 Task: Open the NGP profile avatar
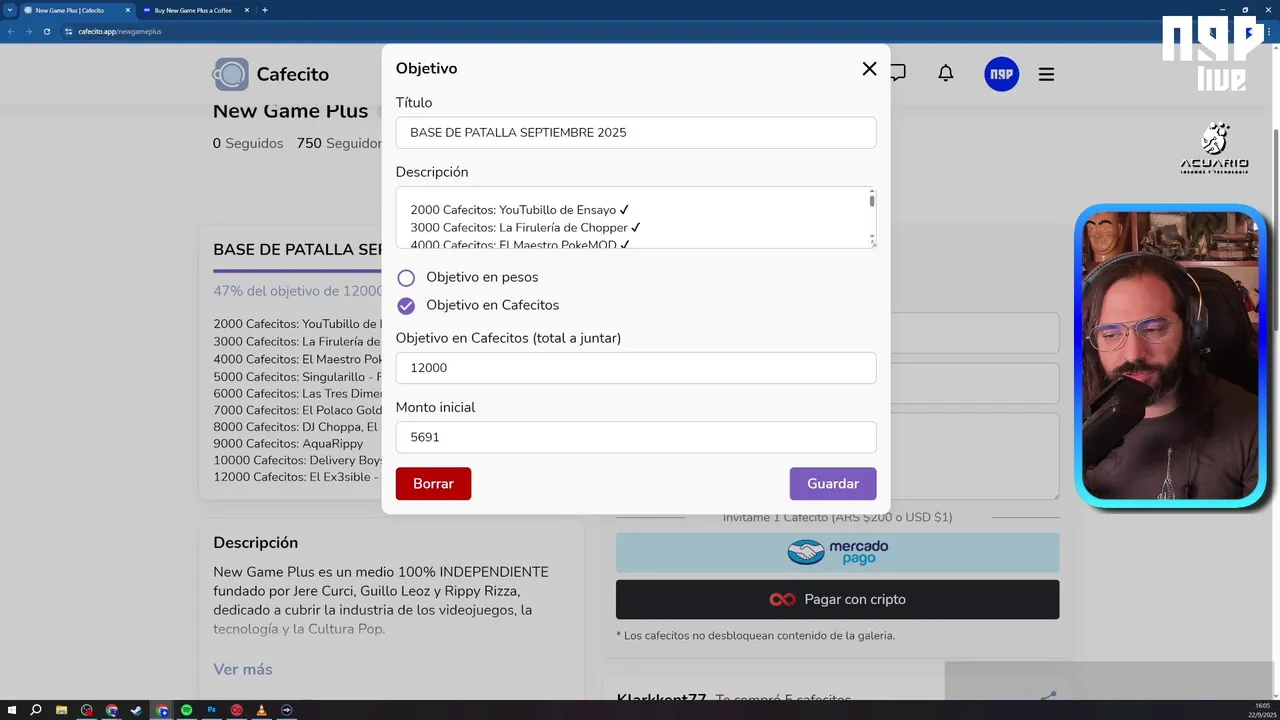coord(1001,74)
